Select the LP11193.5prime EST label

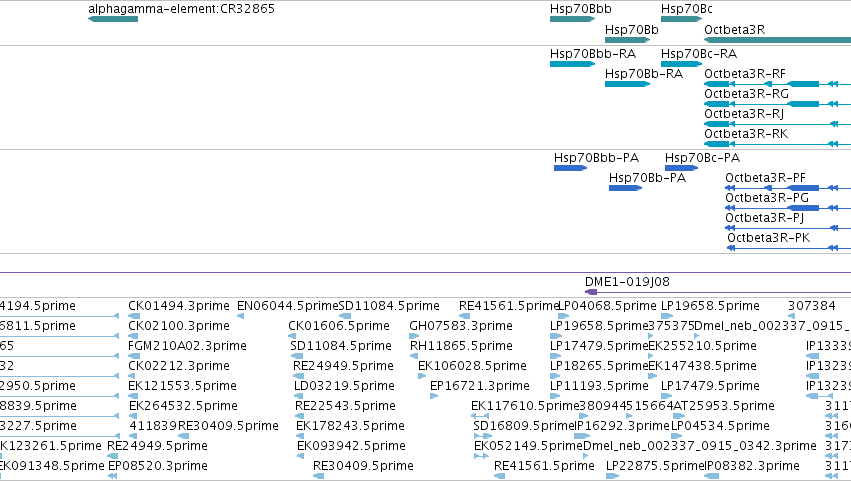[x=599, y=386]
